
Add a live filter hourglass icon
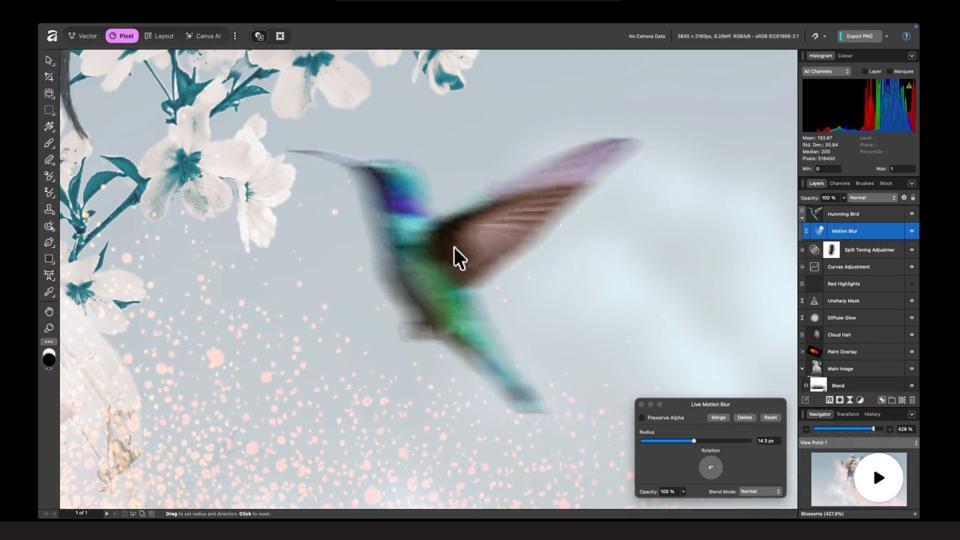click(850, 400)
